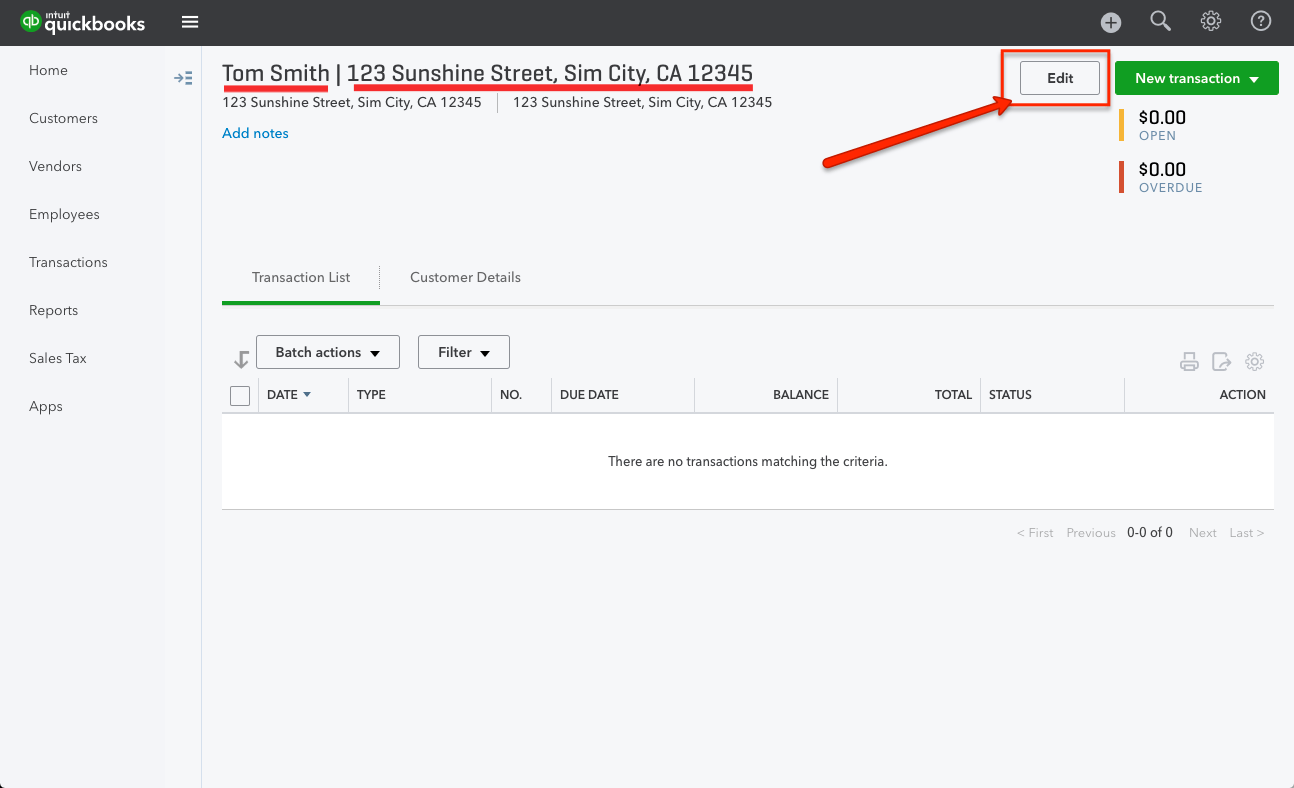Open the table column settings gear

click(x=1255, y=361)
